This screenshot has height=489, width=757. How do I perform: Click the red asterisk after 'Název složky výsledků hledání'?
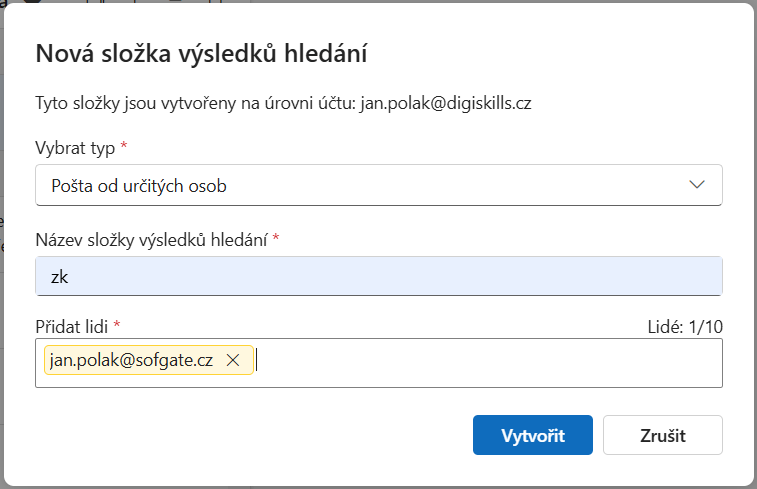coord(275,239)
